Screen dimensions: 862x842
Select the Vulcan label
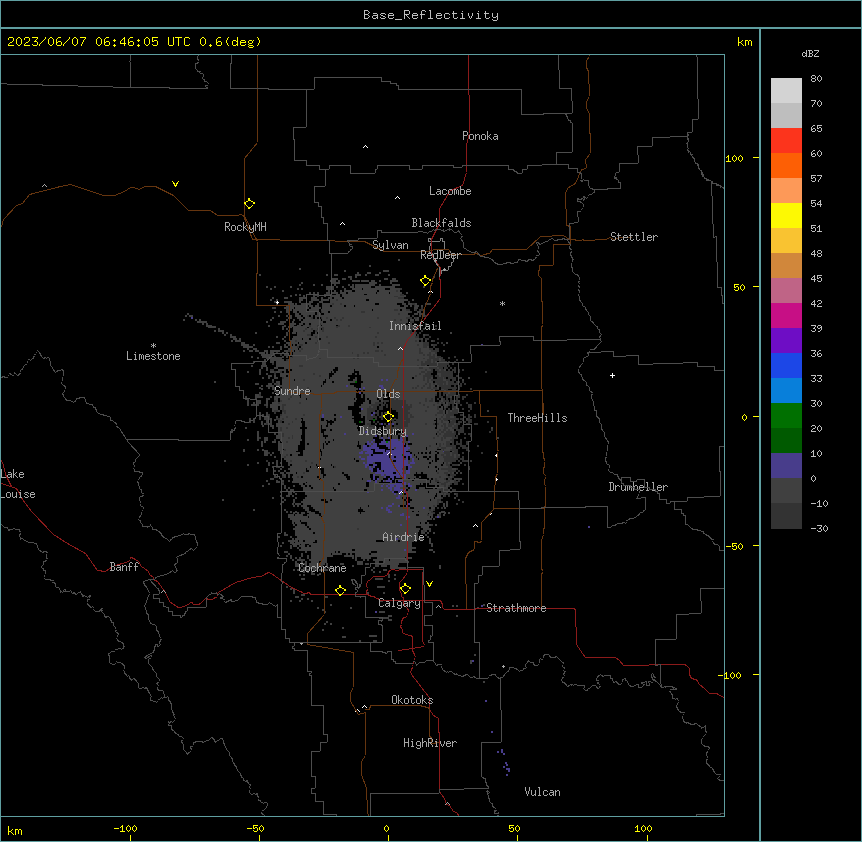click(x=543, y=792)
